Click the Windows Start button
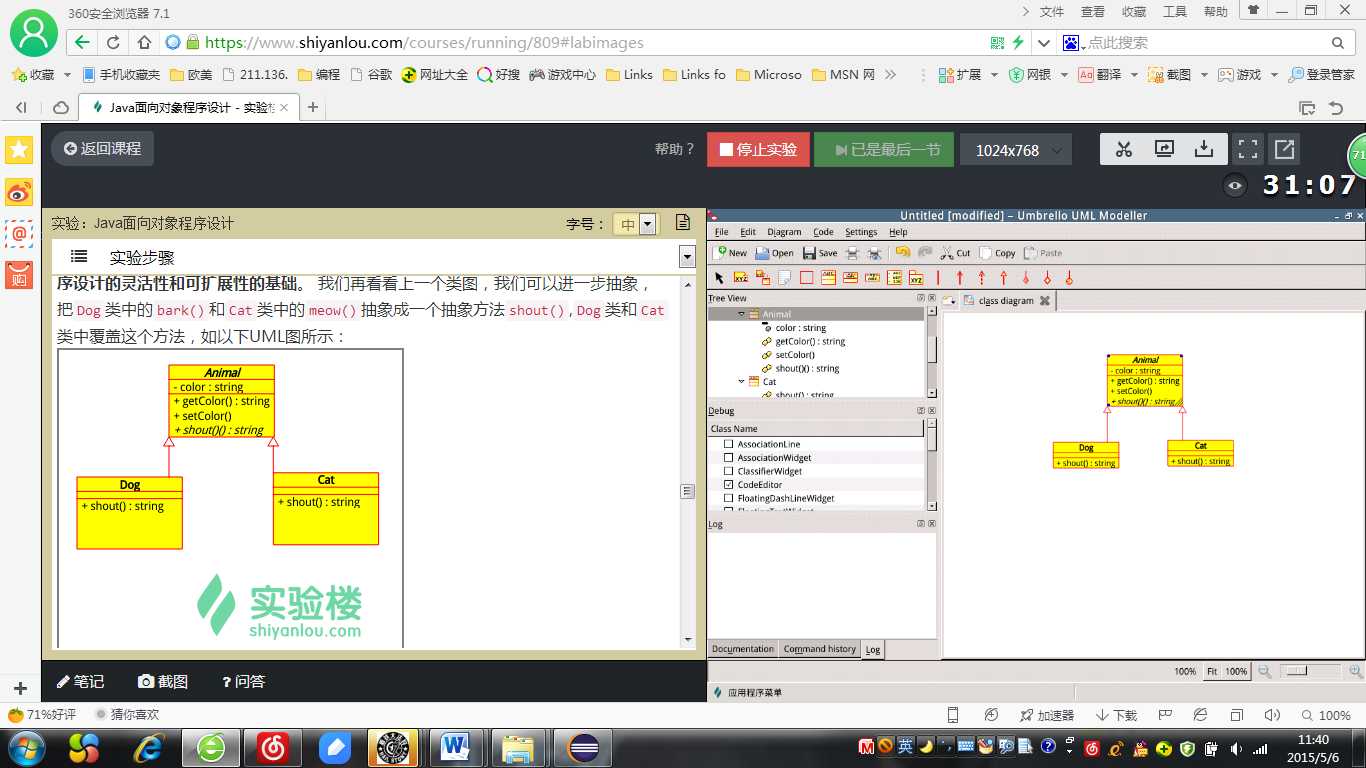 pos(26,747)
